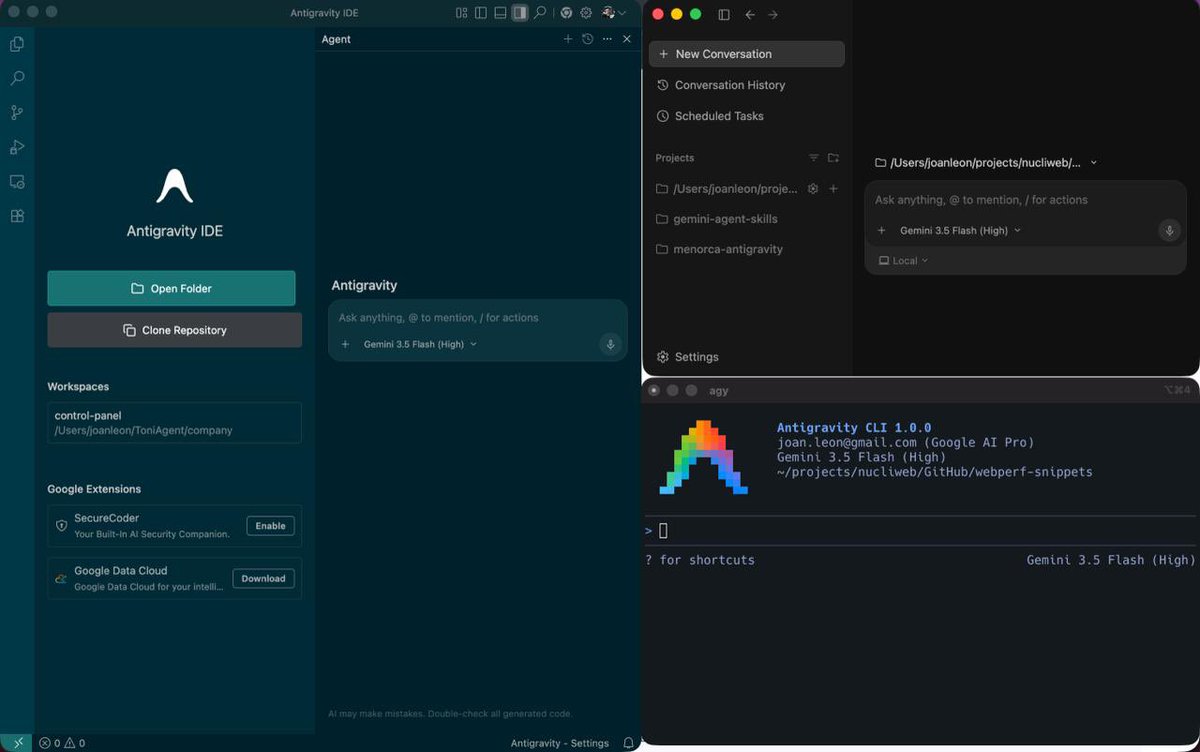This screenshot has height=752, width=1200.
Task: Open the profile avatar menu in IDE title bar
Action: [x=613, y=13]
